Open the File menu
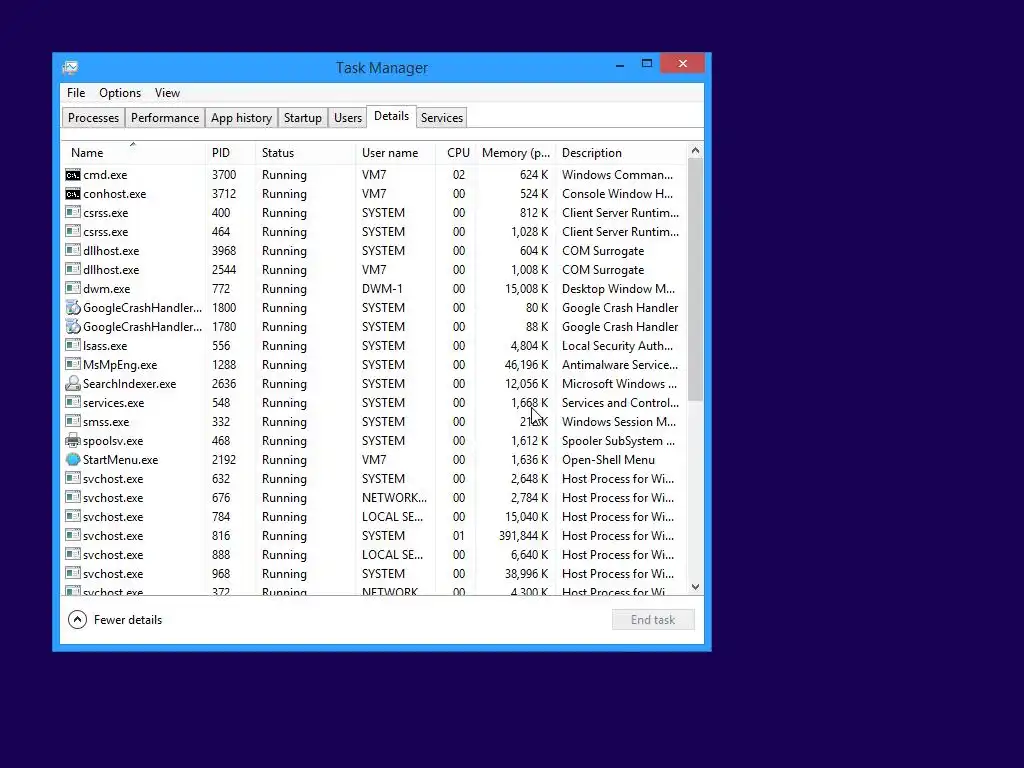This screenshot has height=768, width=1024. click(76, 93)
